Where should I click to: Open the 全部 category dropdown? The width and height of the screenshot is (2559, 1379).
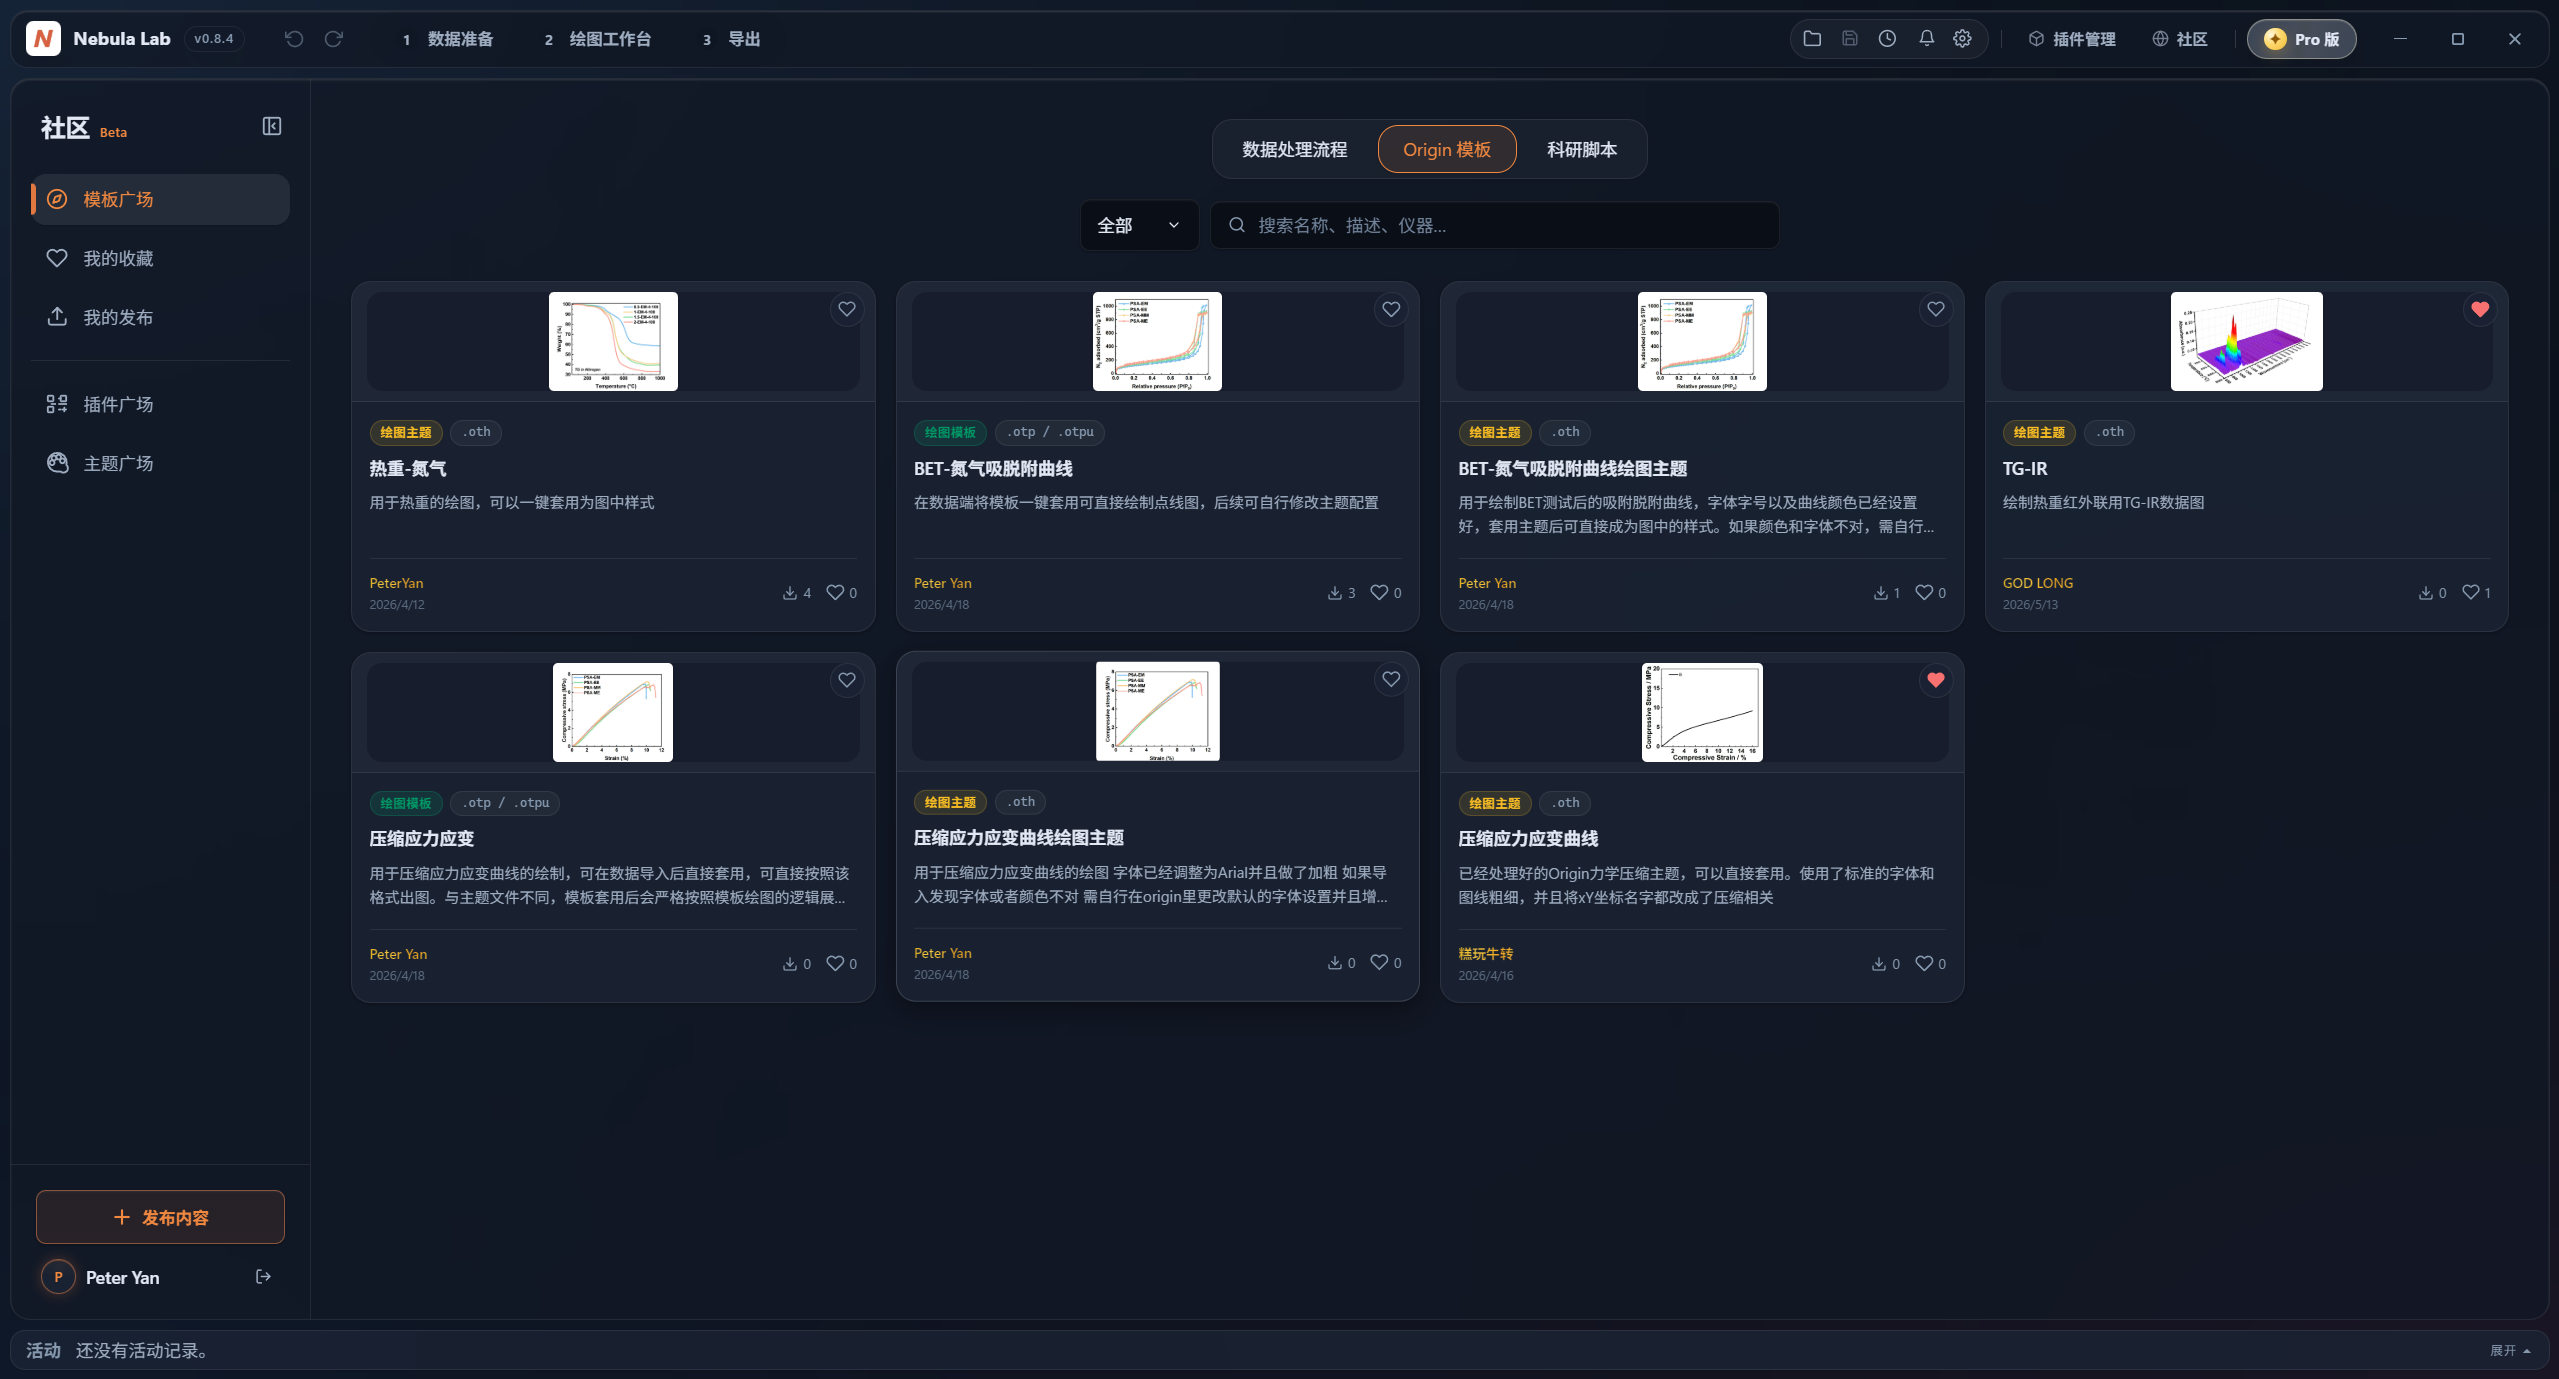[1139, 225]
